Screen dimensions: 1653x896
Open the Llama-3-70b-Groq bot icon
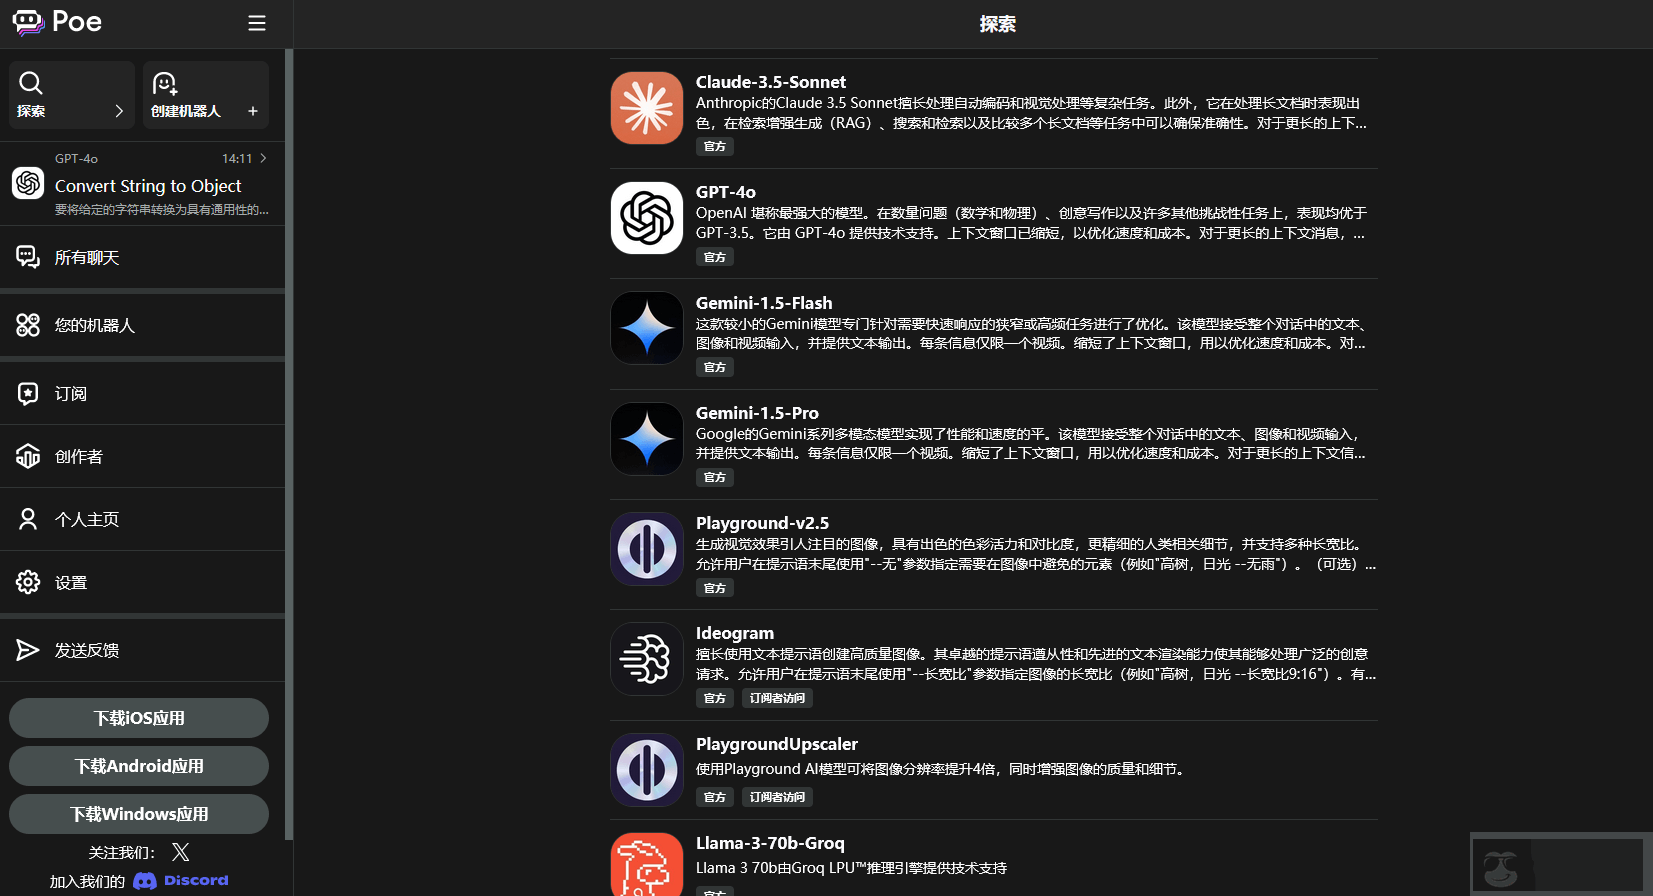647,865
